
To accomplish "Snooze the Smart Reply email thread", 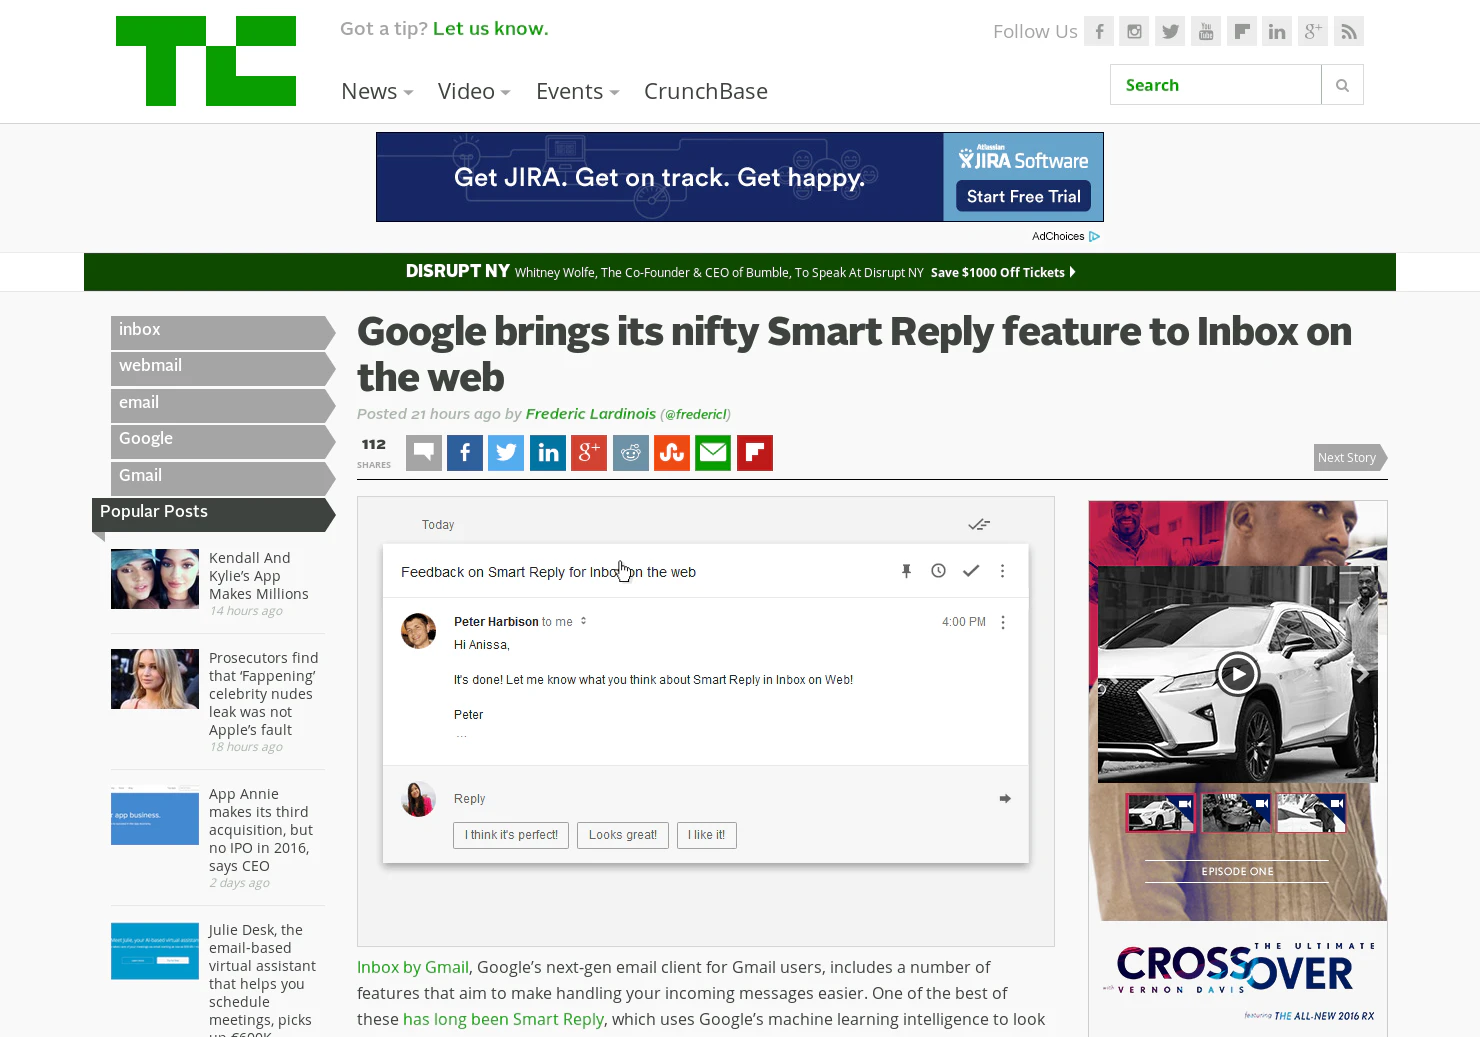I will (x=938, y=570).
